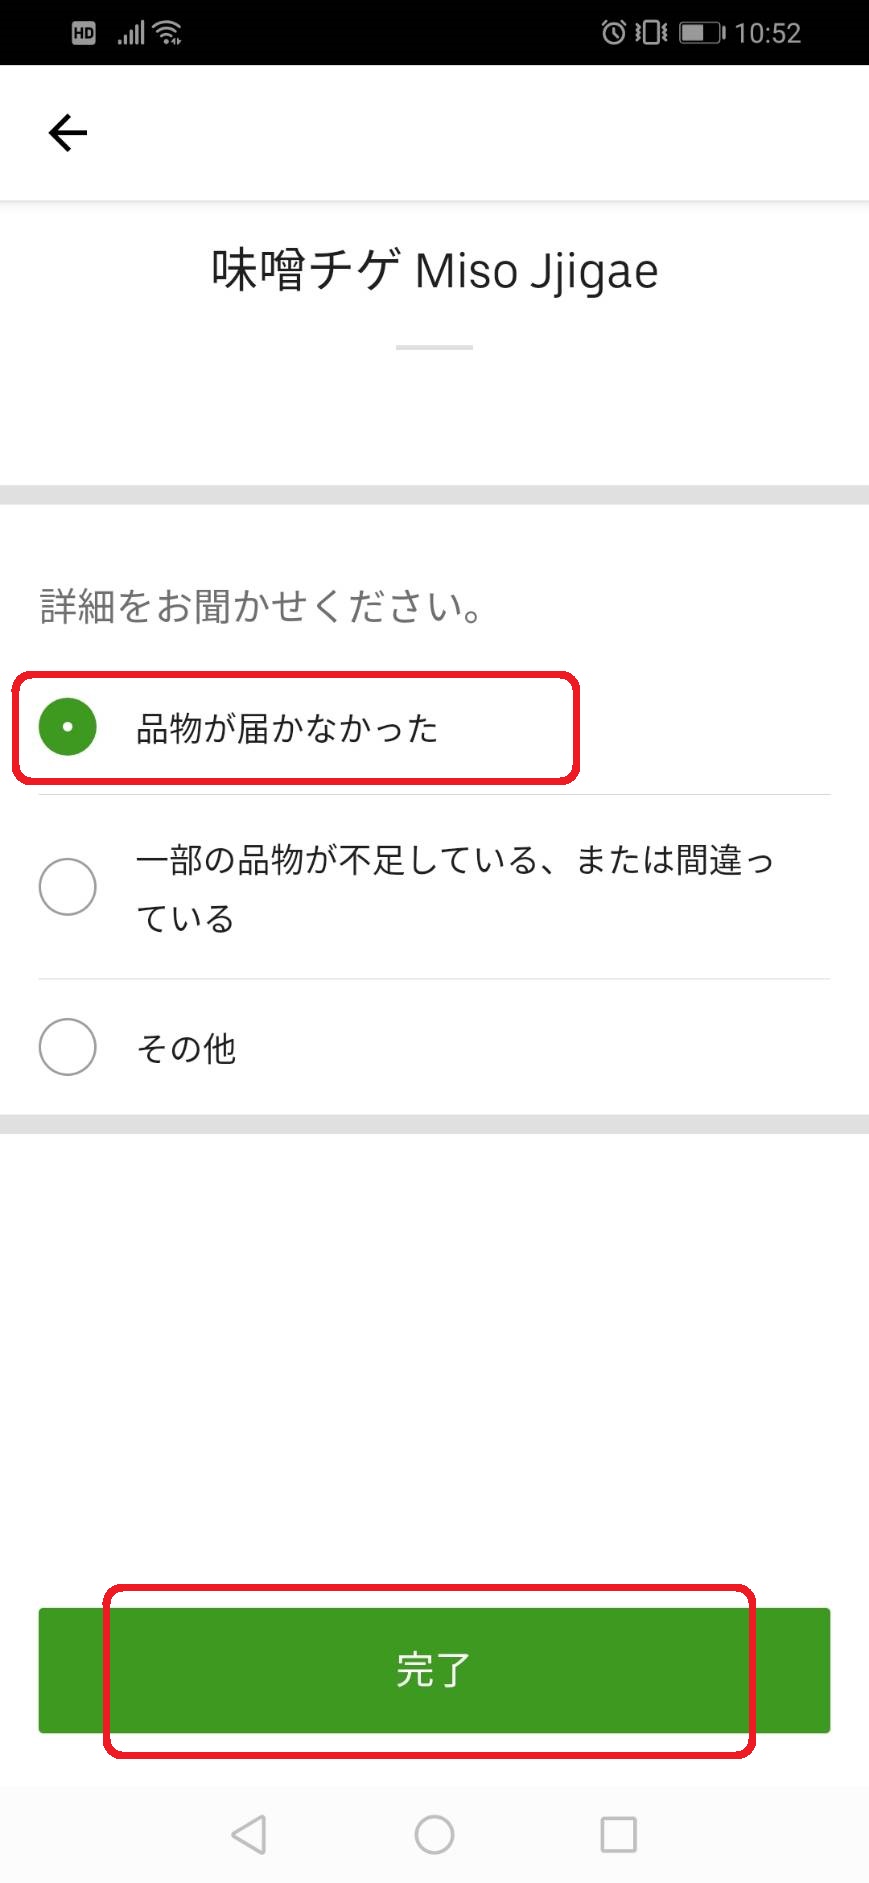Tap the vibrate mode status icon

click(651, 33)
